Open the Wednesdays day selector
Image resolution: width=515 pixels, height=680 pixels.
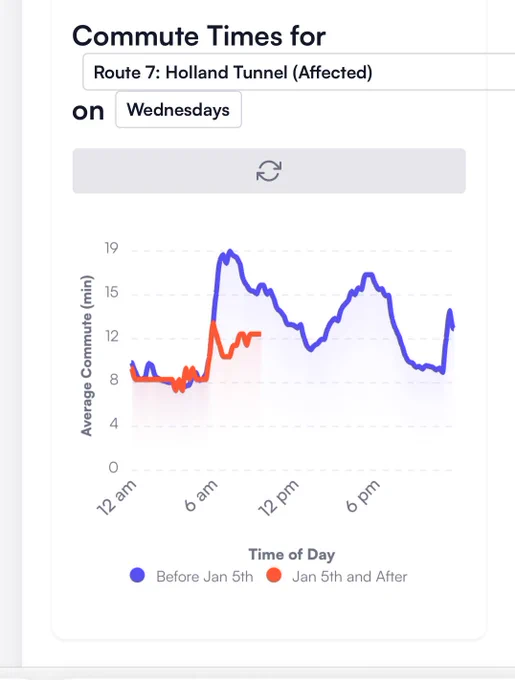(178, 110)
